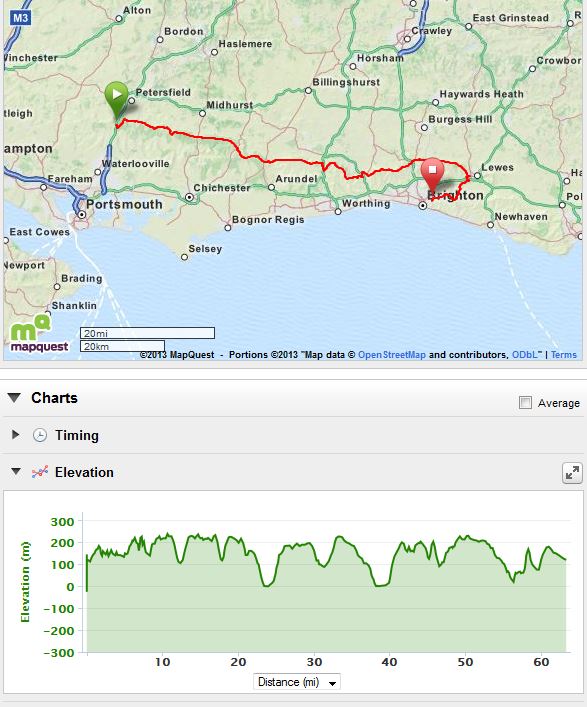
Task: Expand the elevation chart to fullscreen
Action: click(572, 473)
